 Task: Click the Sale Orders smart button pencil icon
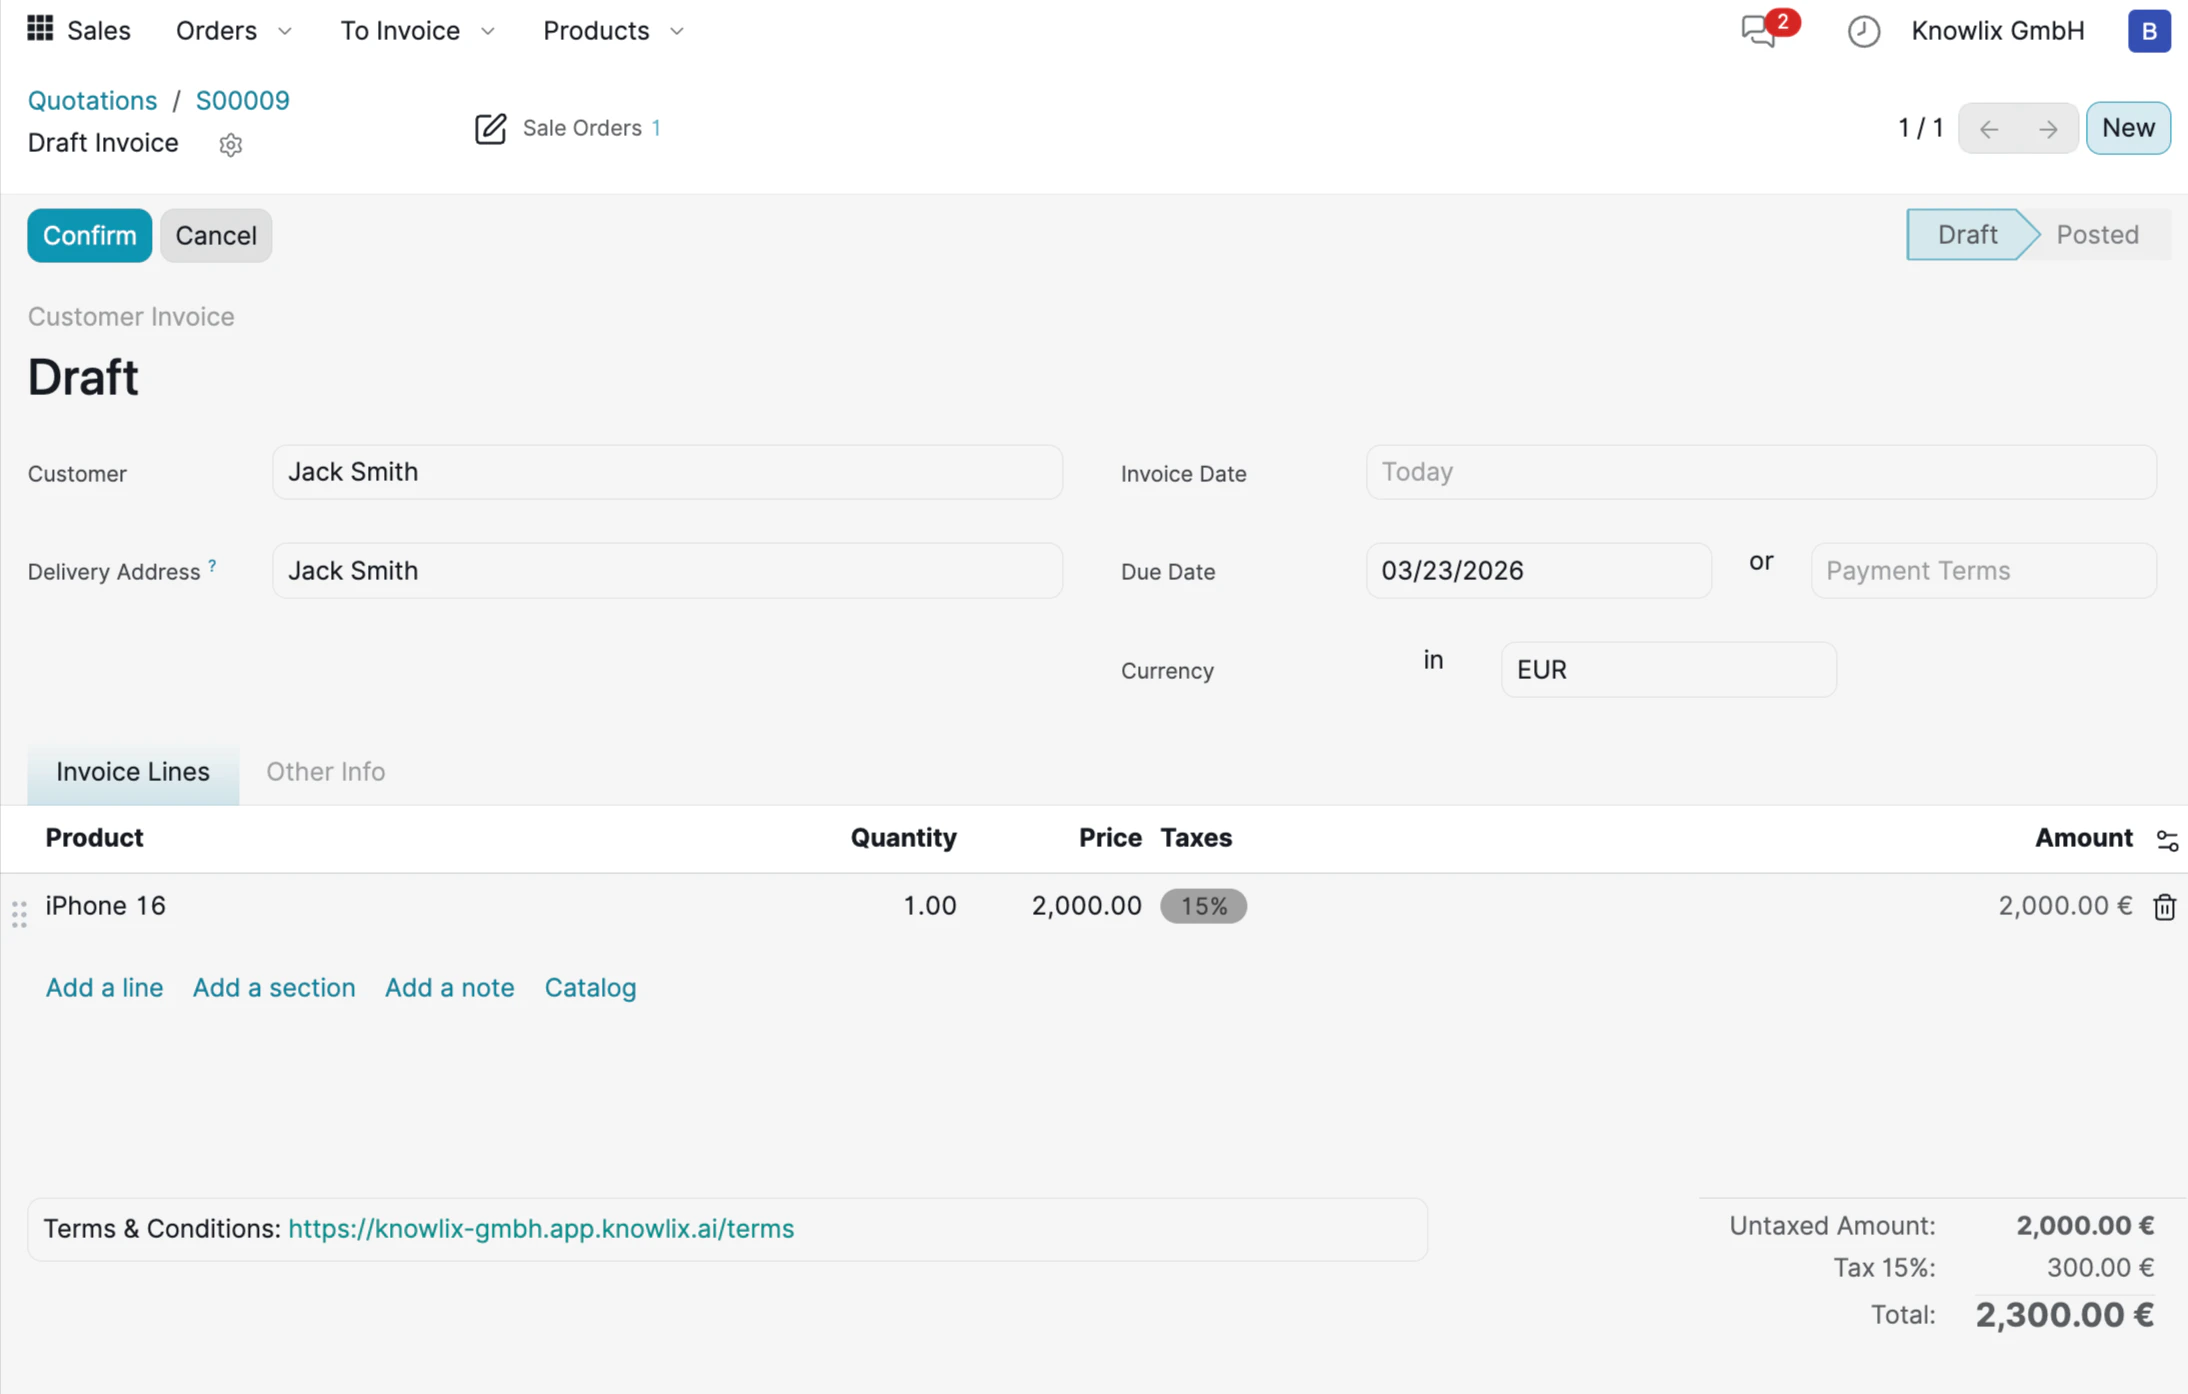tap(490, 128)
